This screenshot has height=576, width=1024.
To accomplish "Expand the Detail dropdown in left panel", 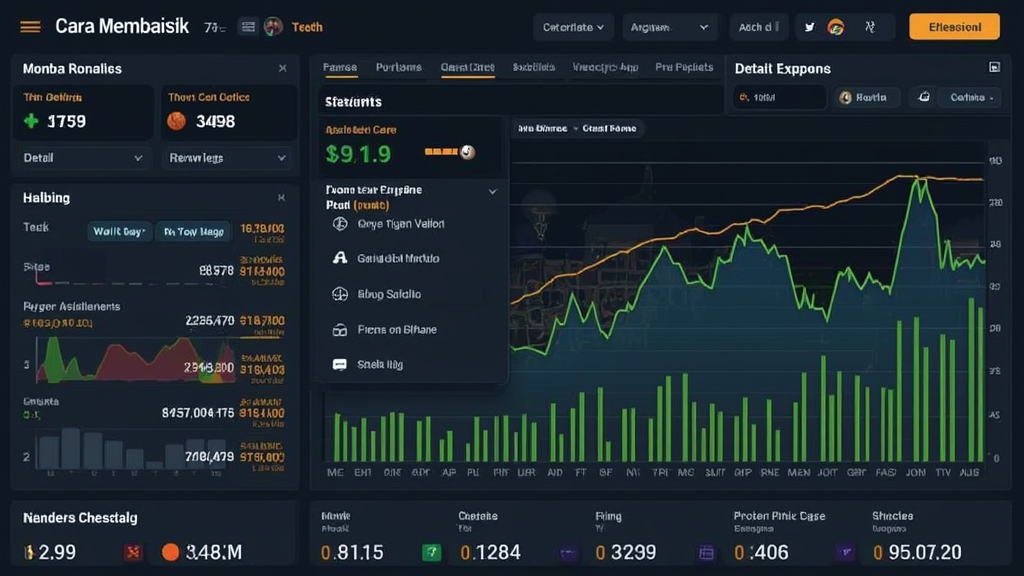I will point(83,158).
